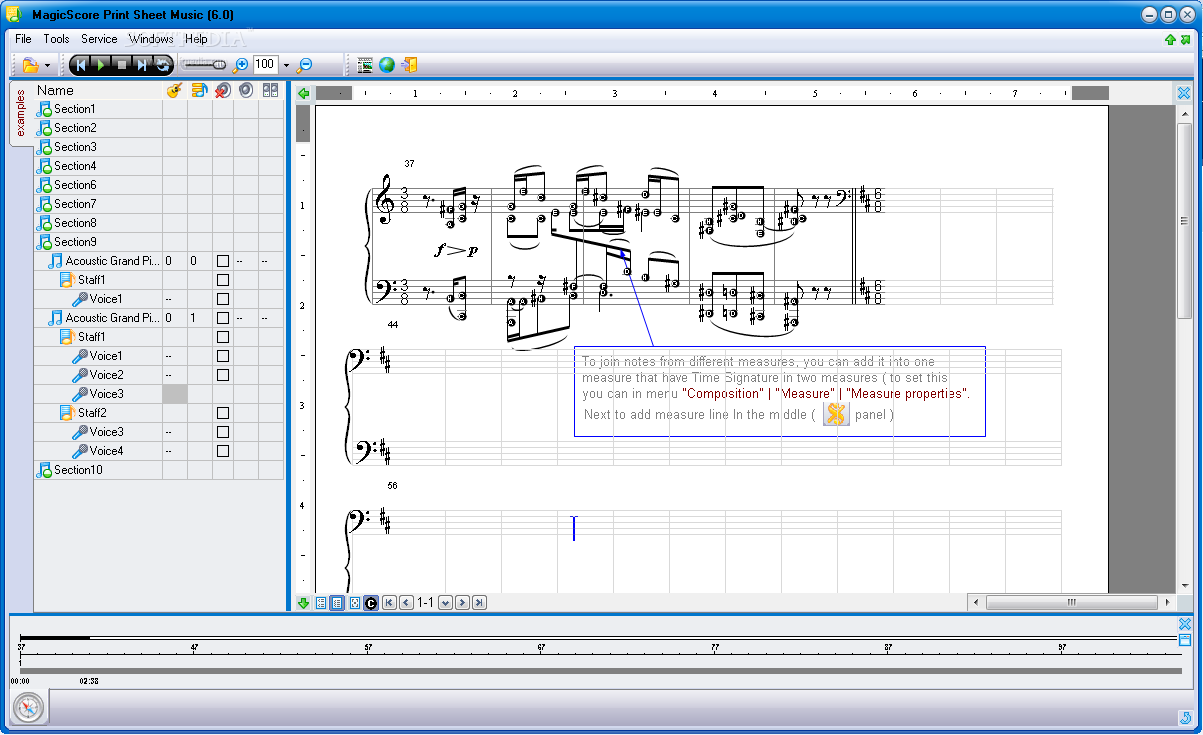Image resolution: width=1203 pixels, height=735 pixels.
Task: Open the dropdown arrow beside the folder icon
Action: tap(47, 66)
